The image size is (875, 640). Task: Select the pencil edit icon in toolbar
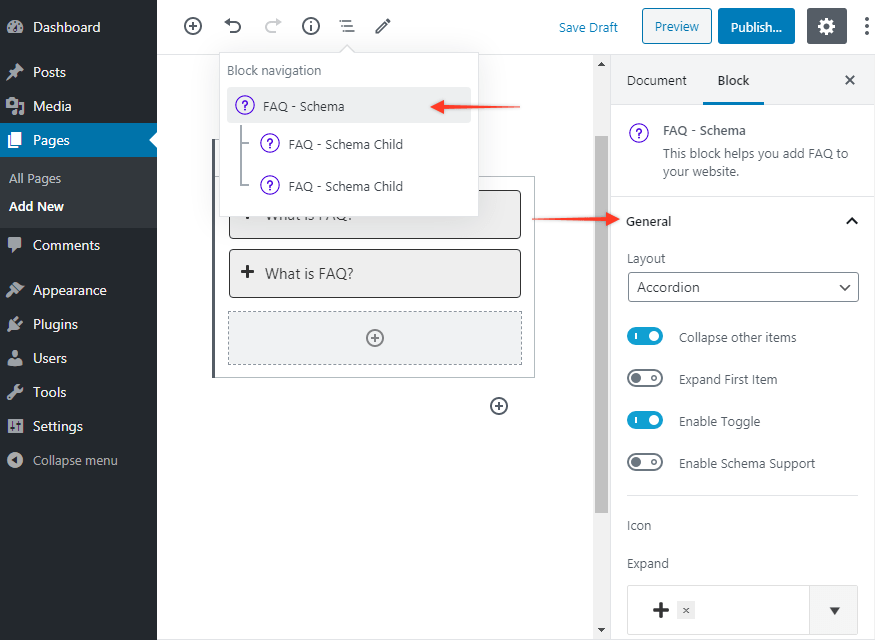382,26
